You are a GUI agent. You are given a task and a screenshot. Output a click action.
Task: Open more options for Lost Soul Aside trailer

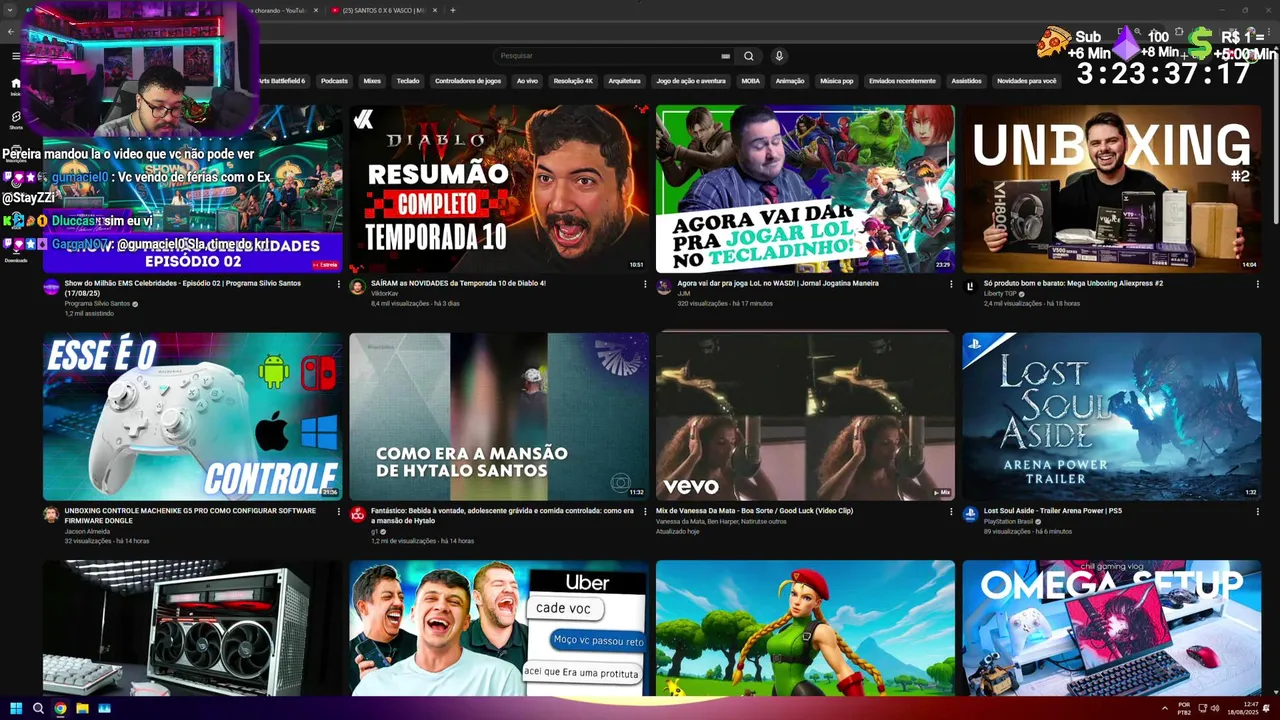pyautogui.click(x=1258, y=511)
